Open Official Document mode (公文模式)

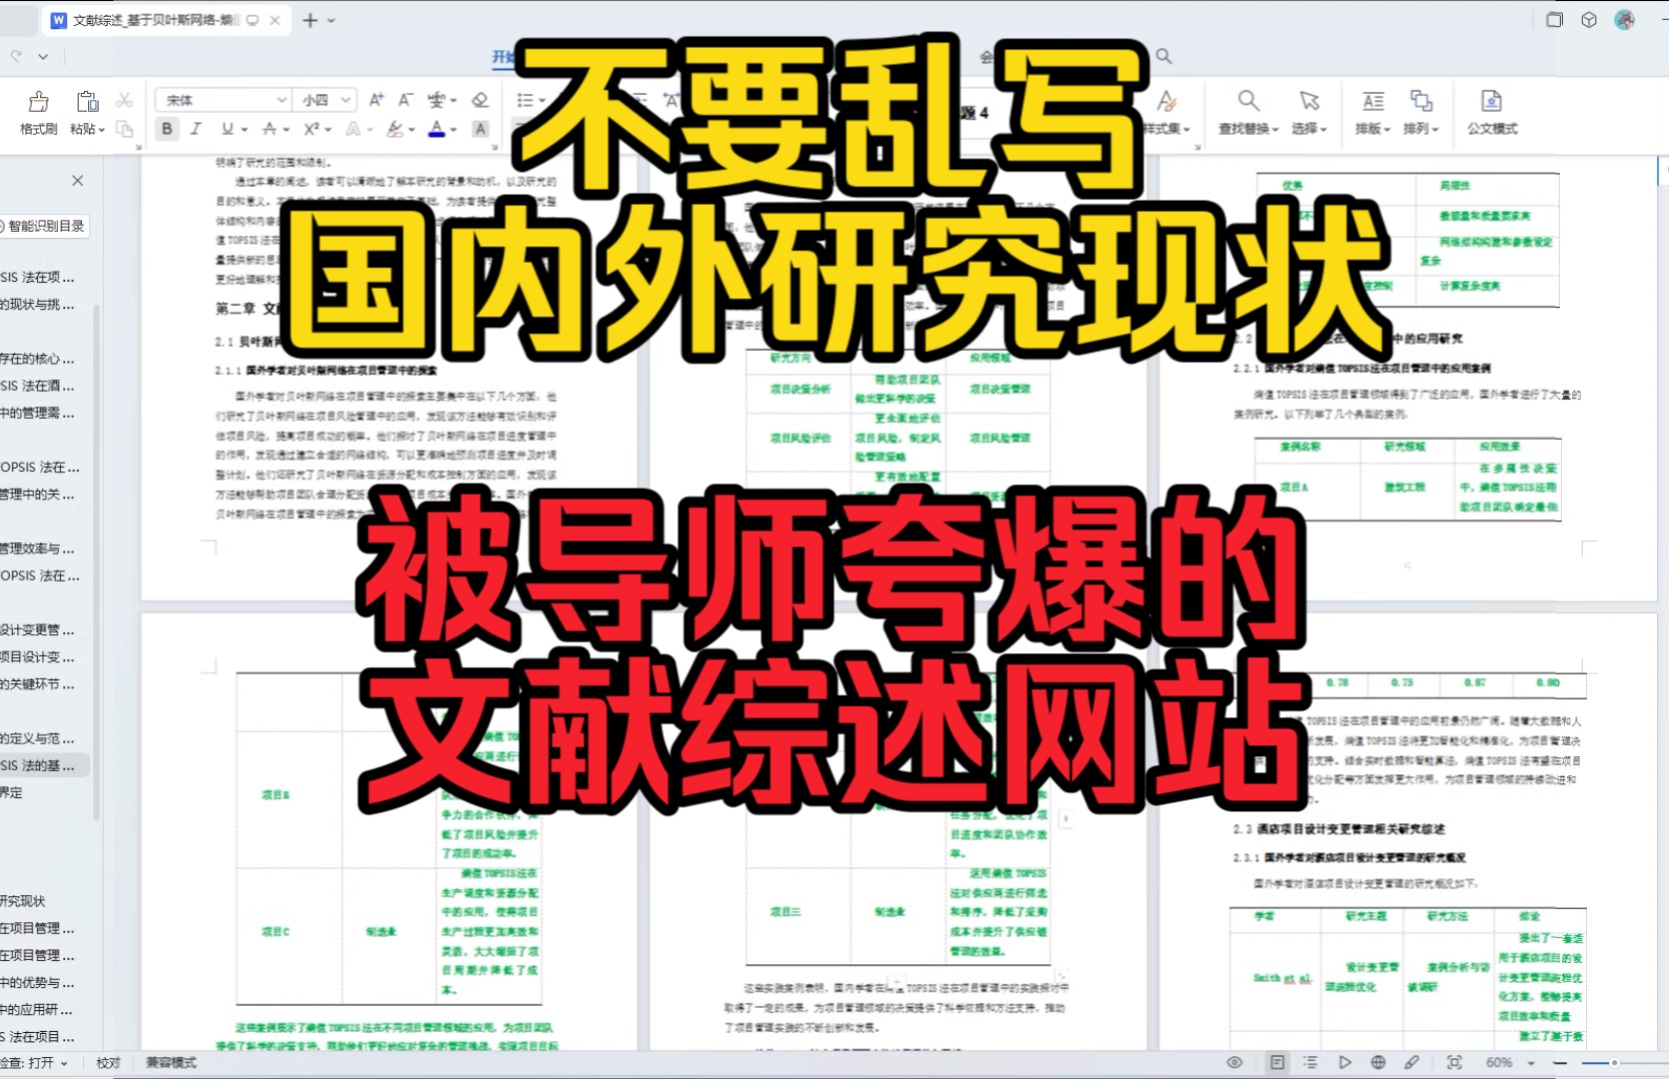point(1492,112)
